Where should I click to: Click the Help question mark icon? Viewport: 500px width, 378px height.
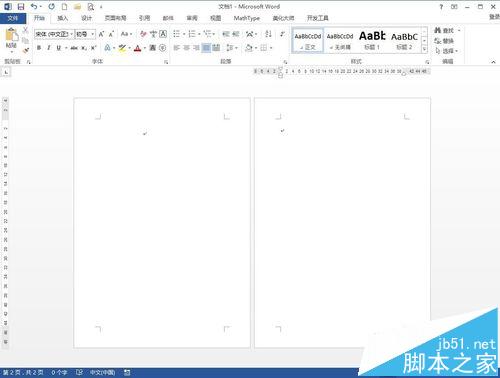[441, 7]
